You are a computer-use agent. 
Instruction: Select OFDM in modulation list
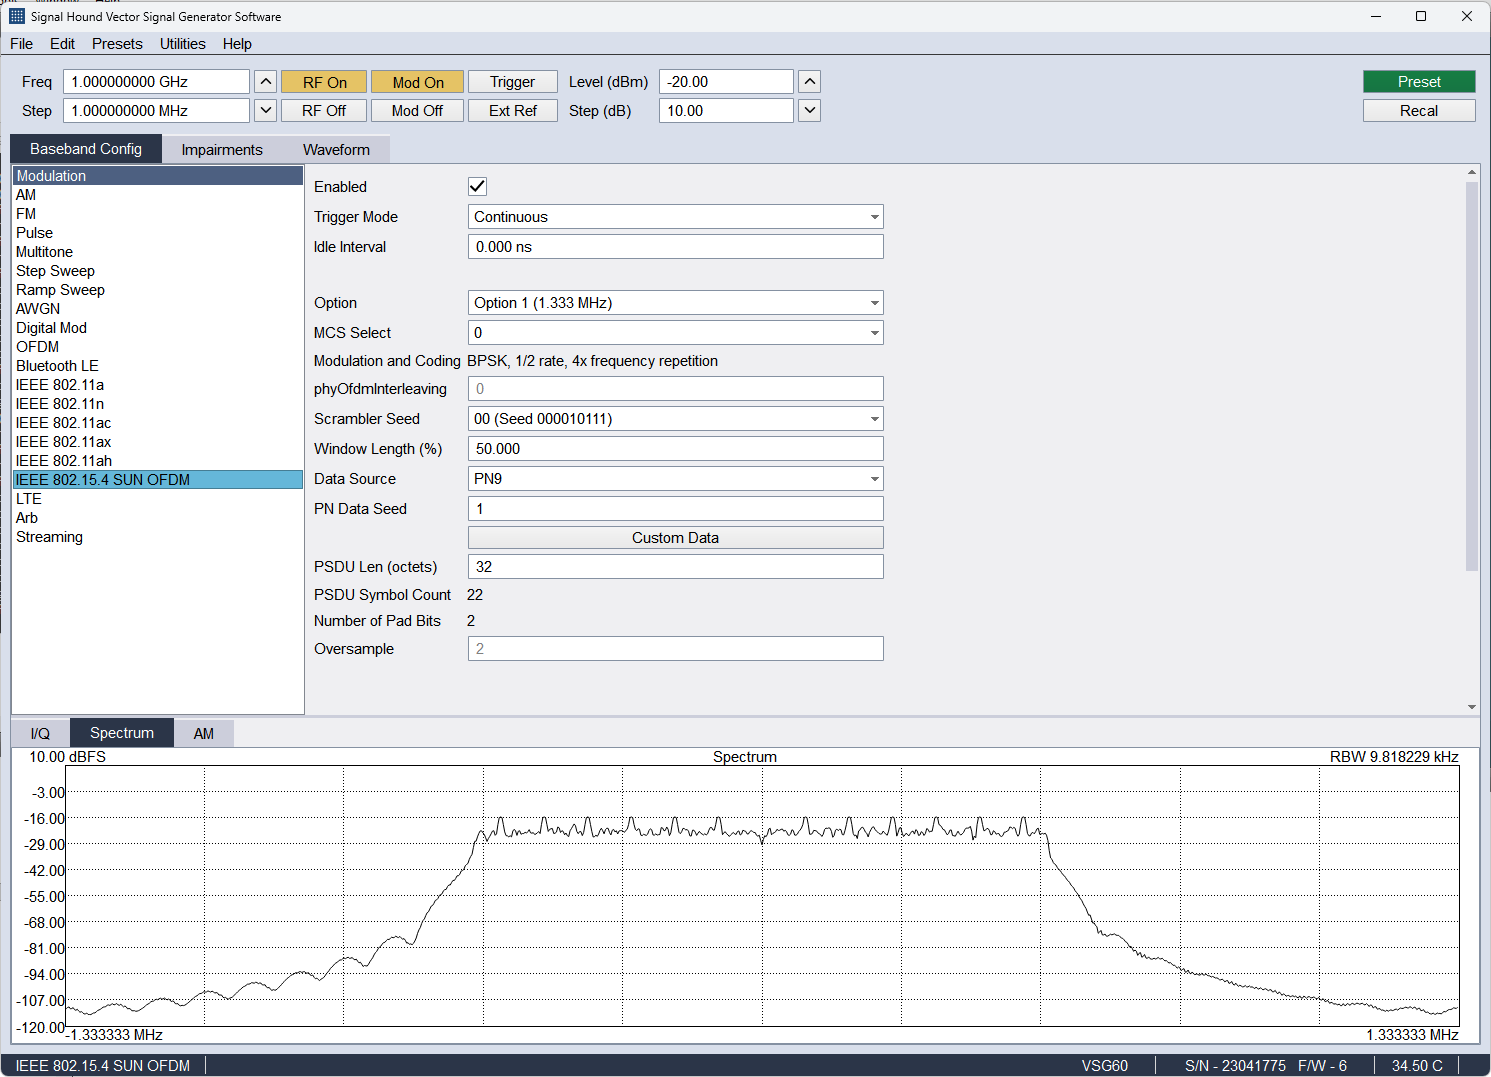point(158,347)
